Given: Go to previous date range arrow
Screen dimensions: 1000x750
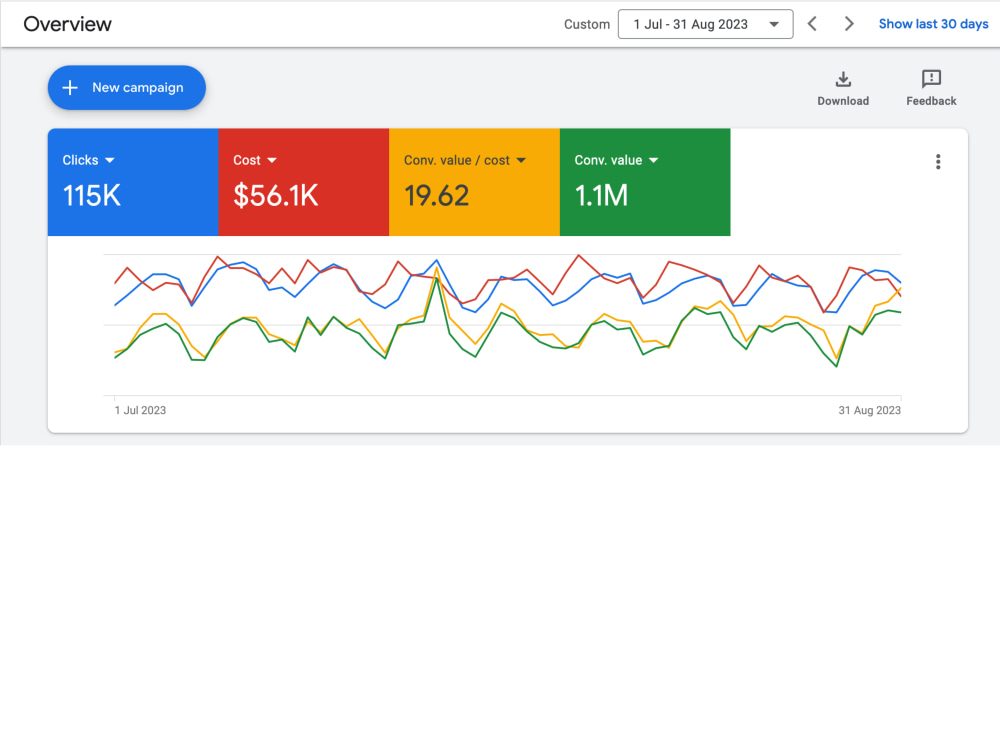Looking at the screenshot, I should pos(812,24).
